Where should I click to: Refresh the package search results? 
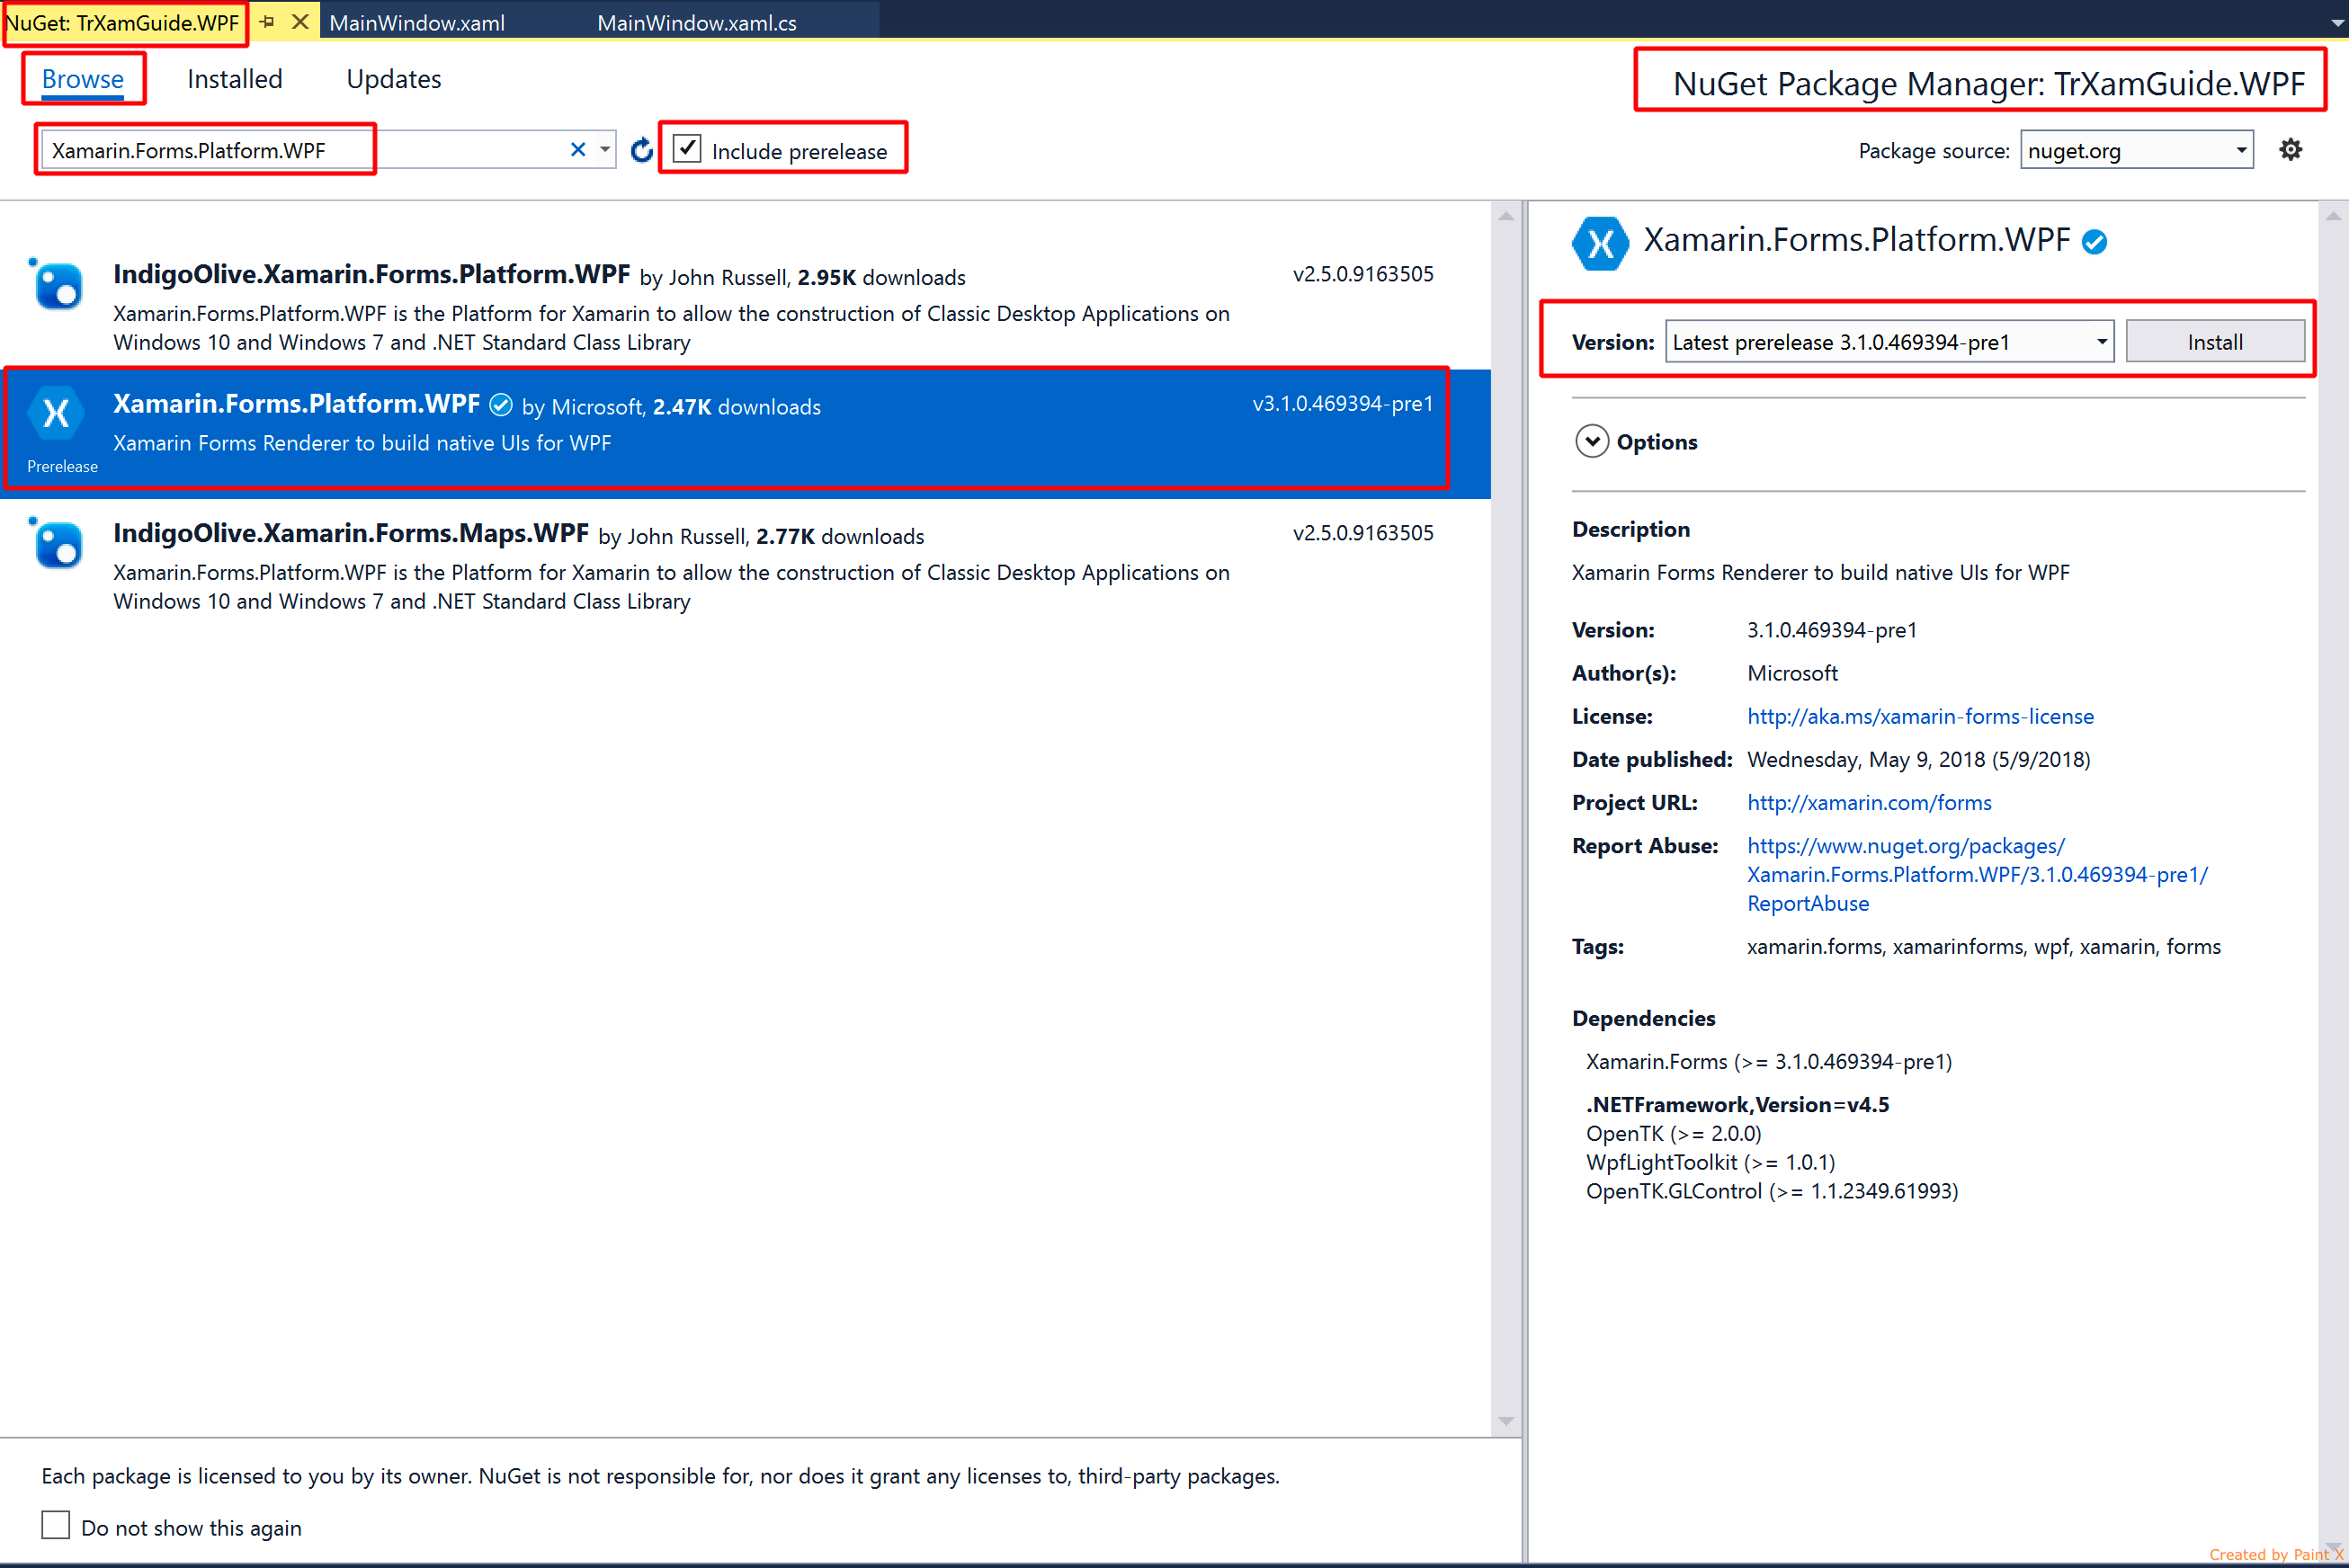642,150
